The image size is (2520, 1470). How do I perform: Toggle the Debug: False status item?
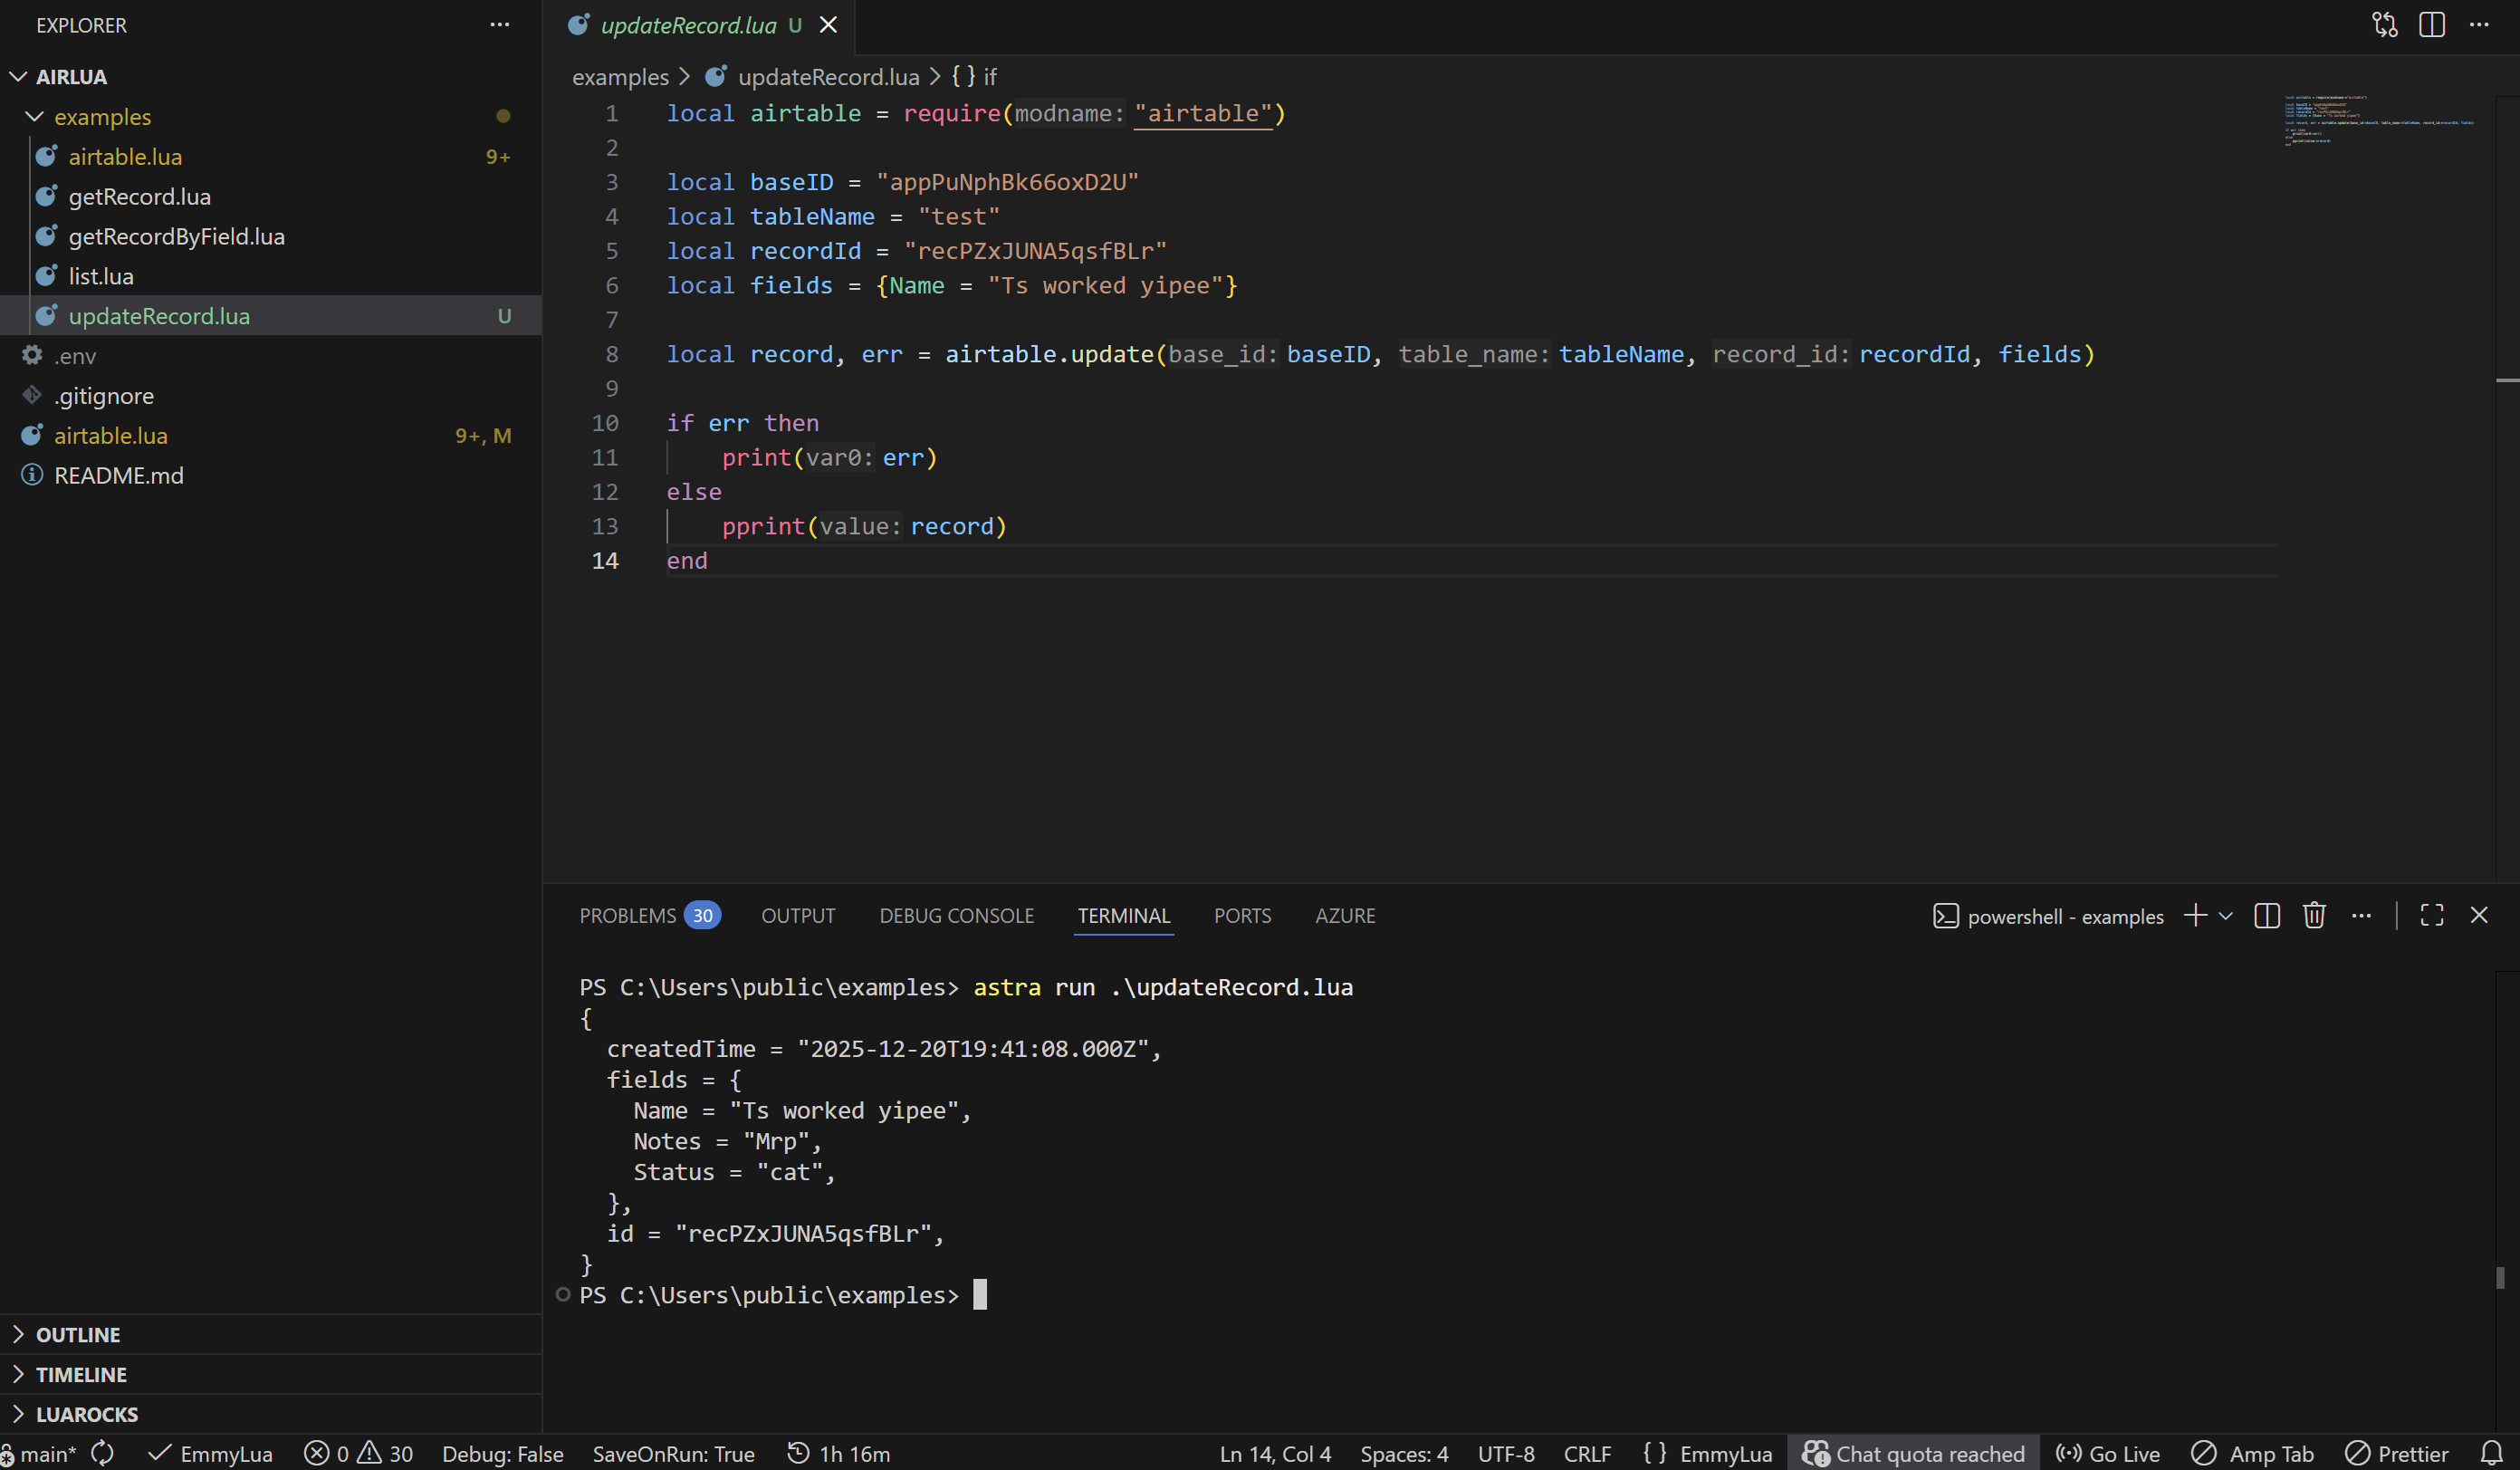tap(502, 1453)
